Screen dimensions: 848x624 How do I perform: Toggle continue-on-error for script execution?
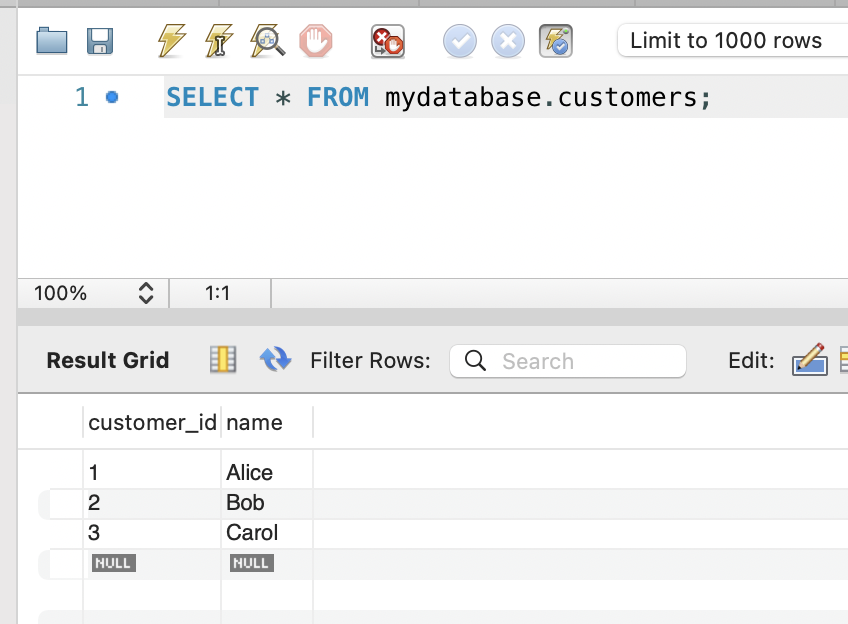[x=388, y=41]
